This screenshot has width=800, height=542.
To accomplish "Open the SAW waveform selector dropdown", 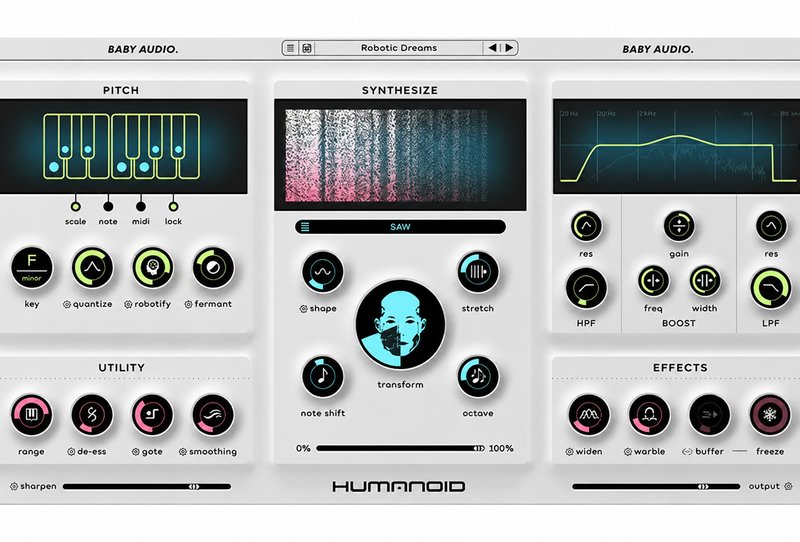I will (x=401, y=227).
